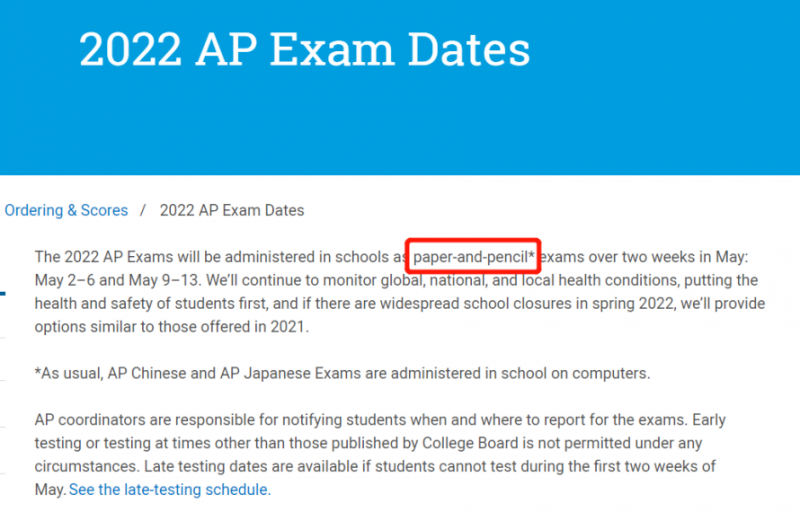This screenshot has height=512, width=800.
Task: Open the Ordering & Scores breadcrumb link
Action: [66, 210]
